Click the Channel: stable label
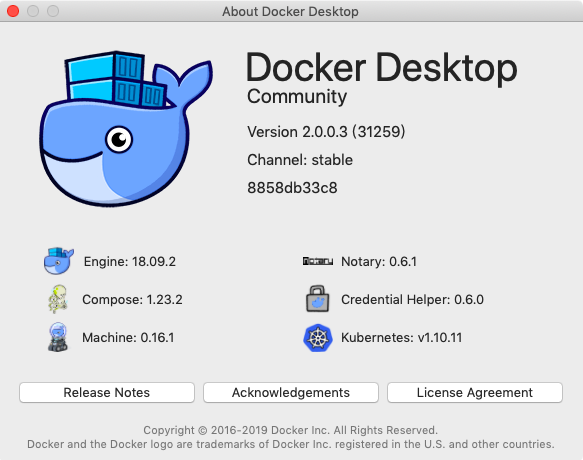This screenshot has height=460, width=583. pos(300,160)
